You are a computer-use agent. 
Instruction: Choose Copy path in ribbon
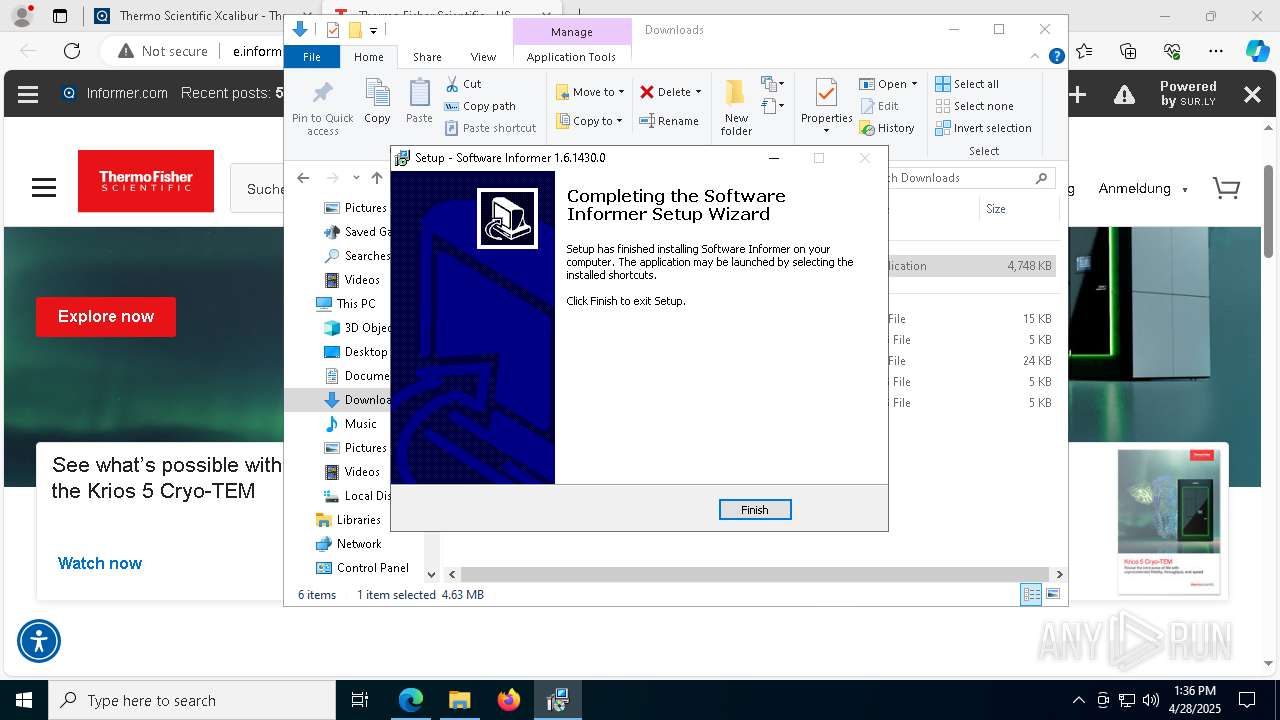(x=480, y=106)
